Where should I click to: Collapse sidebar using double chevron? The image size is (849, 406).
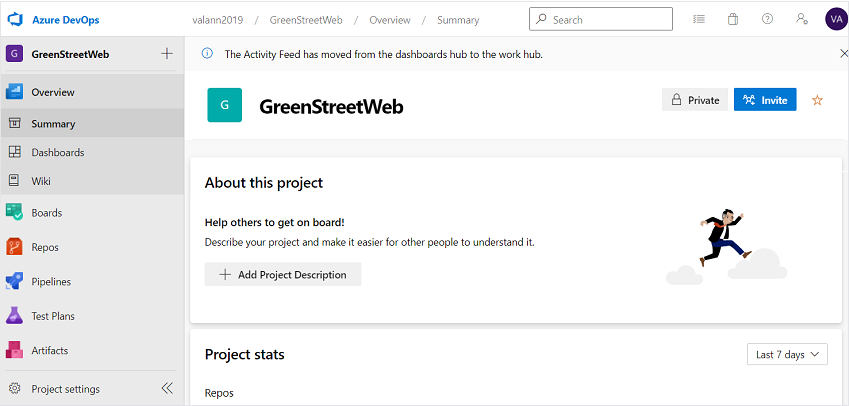(x=167, y=388)
